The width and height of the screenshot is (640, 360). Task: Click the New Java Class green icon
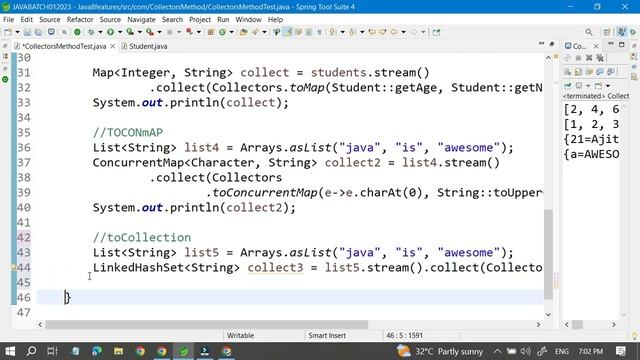222,32
